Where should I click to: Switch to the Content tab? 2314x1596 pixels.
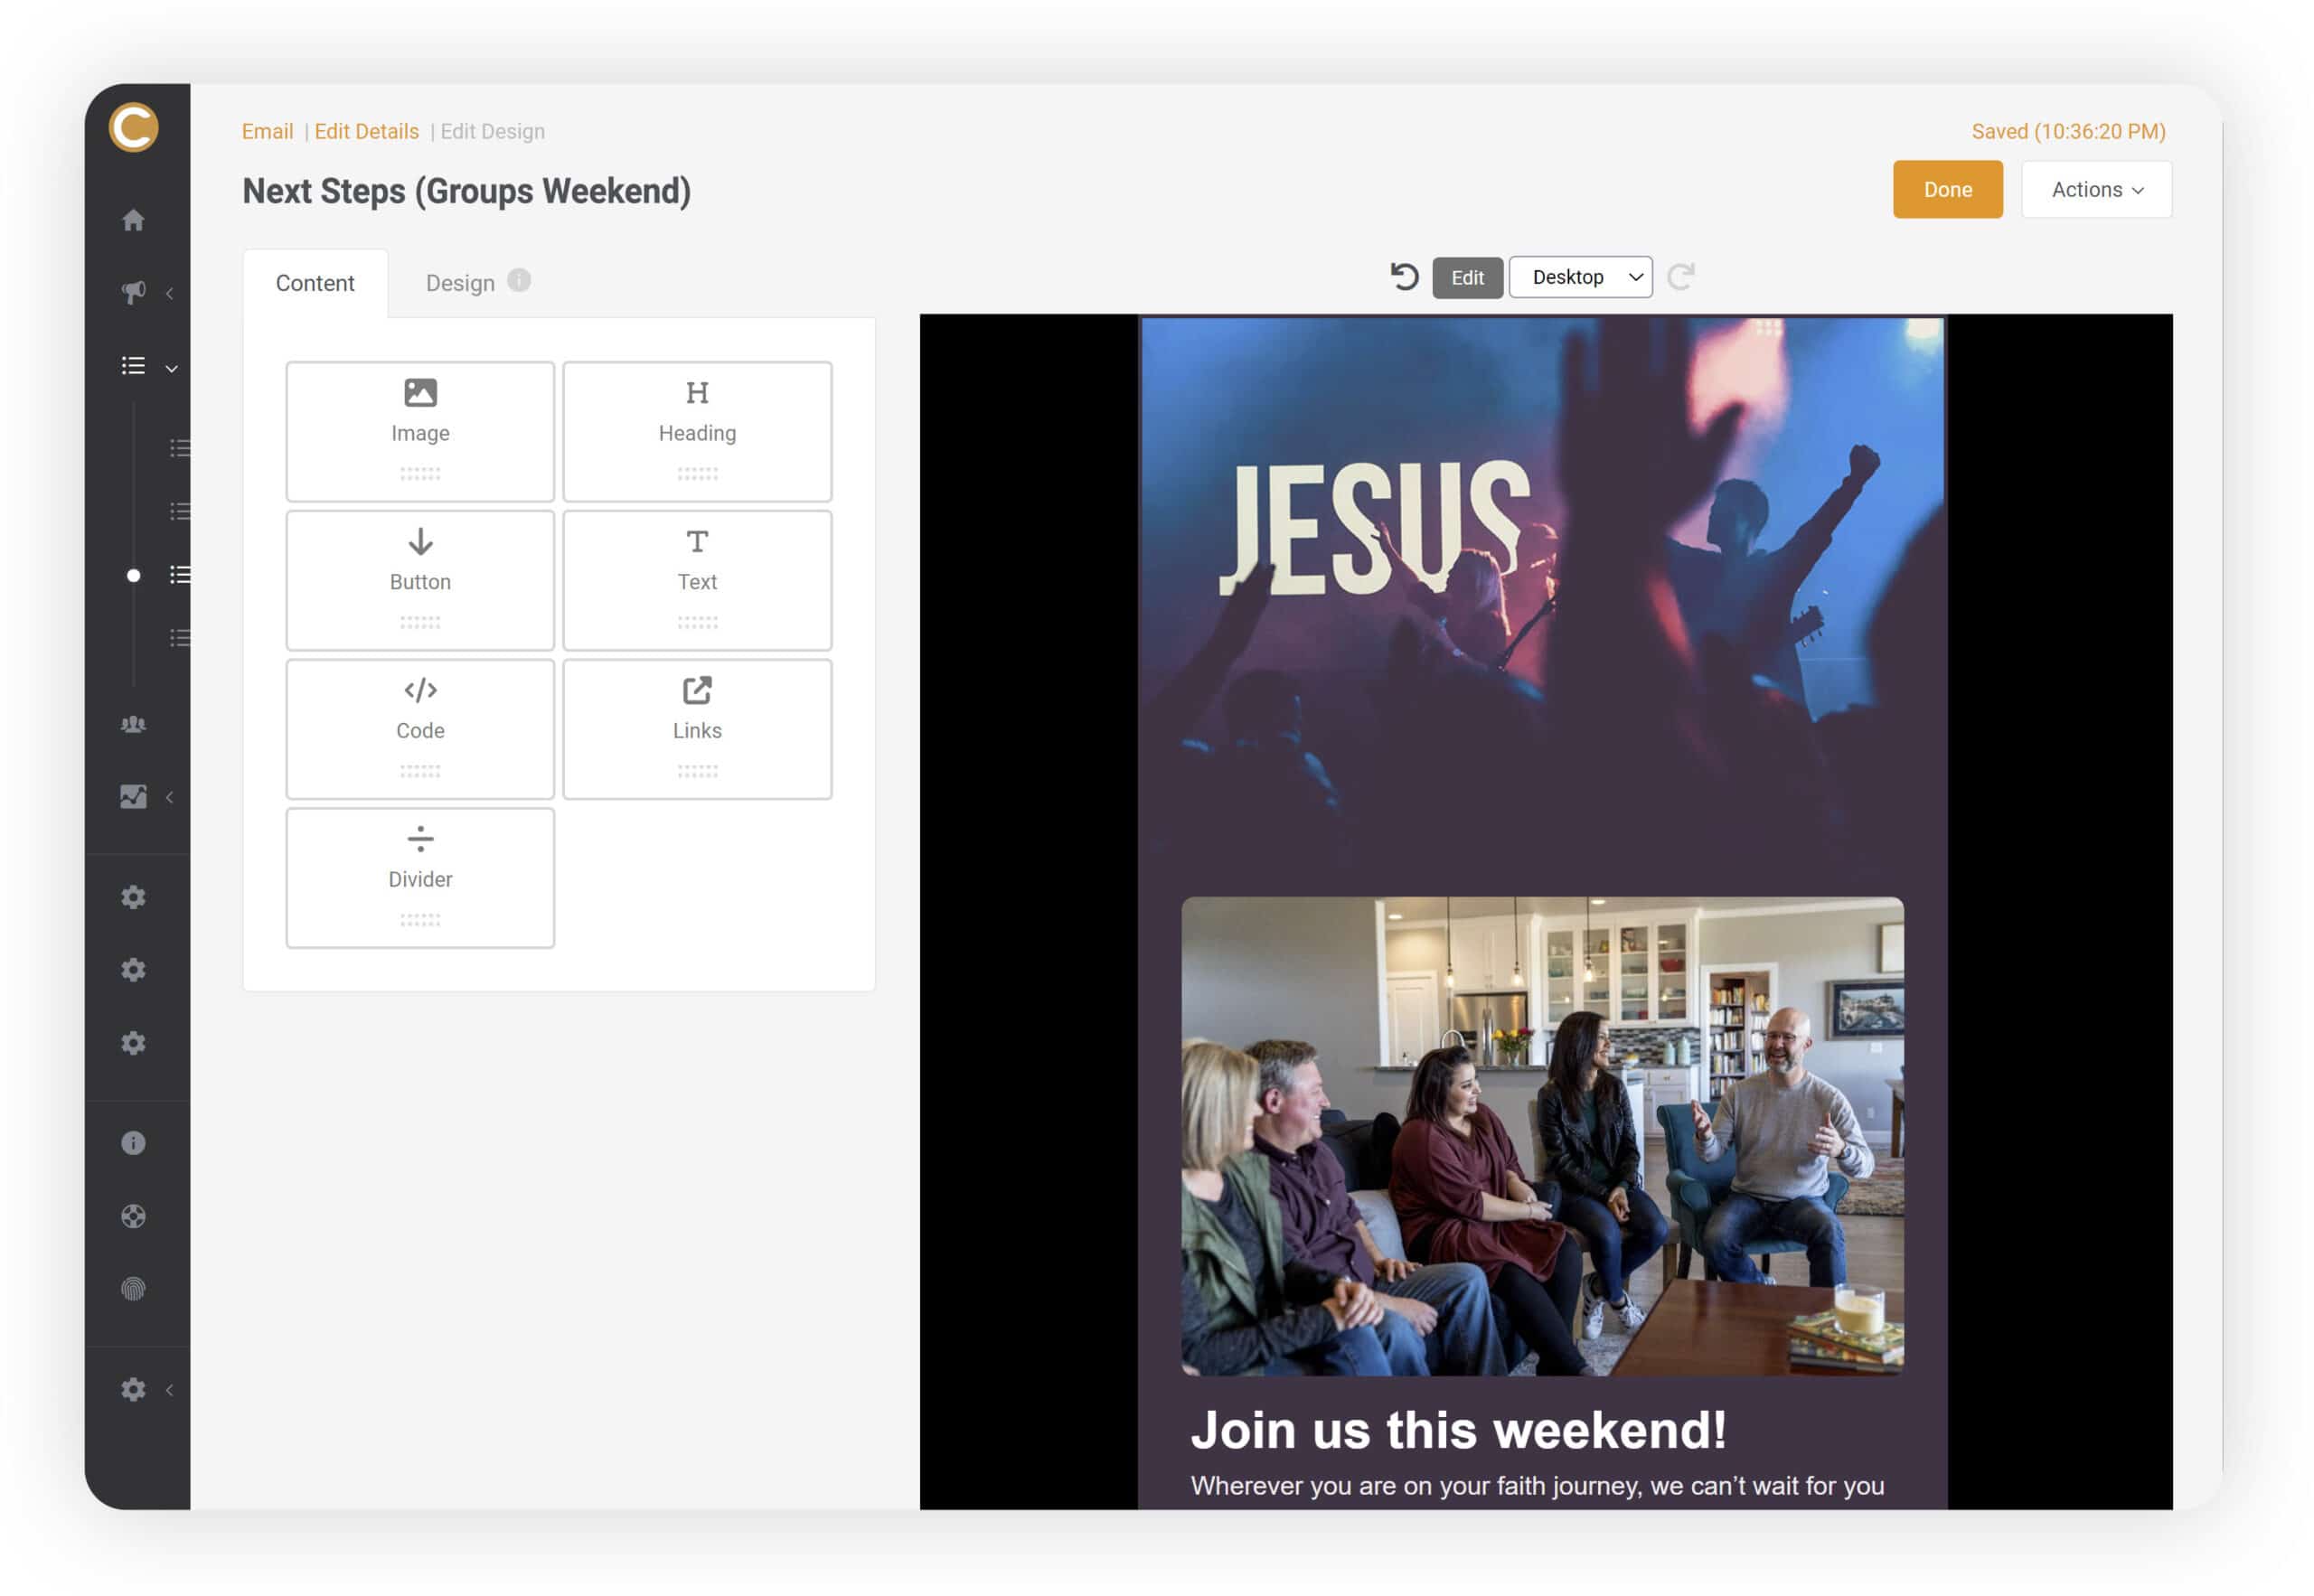315,284
